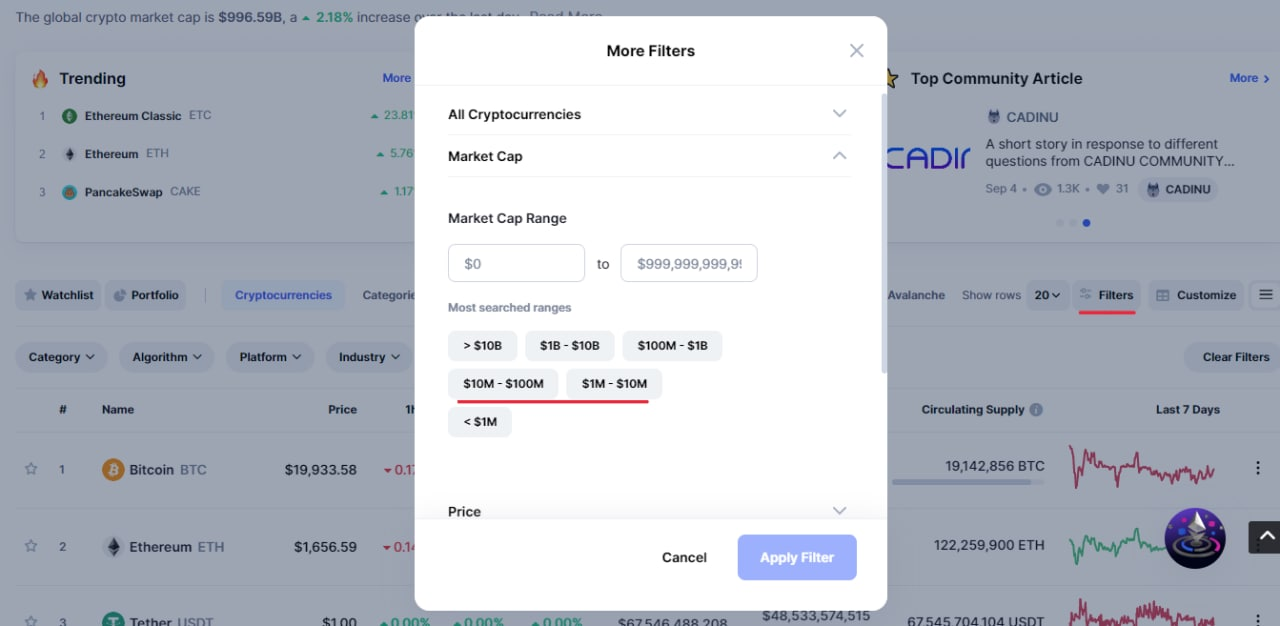The image size is (1280, 626).
Task: Expand the All Cryptocurrencies section
Action: point(650,114)
